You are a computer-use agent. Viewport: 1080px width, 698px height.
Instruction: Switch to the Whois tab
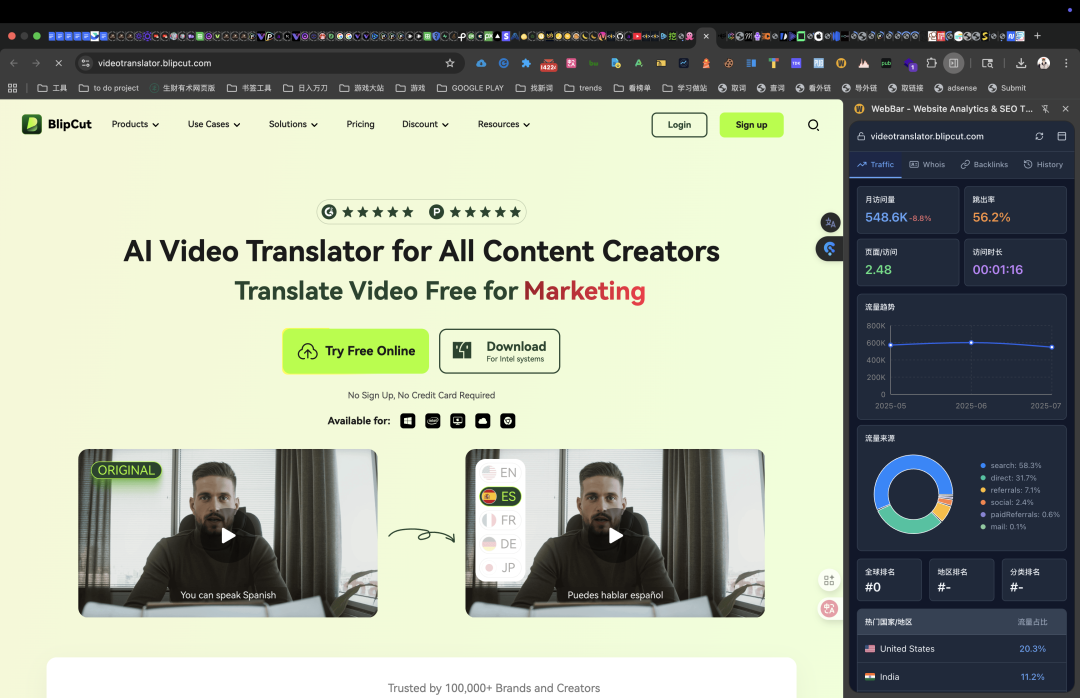[927, 165]
